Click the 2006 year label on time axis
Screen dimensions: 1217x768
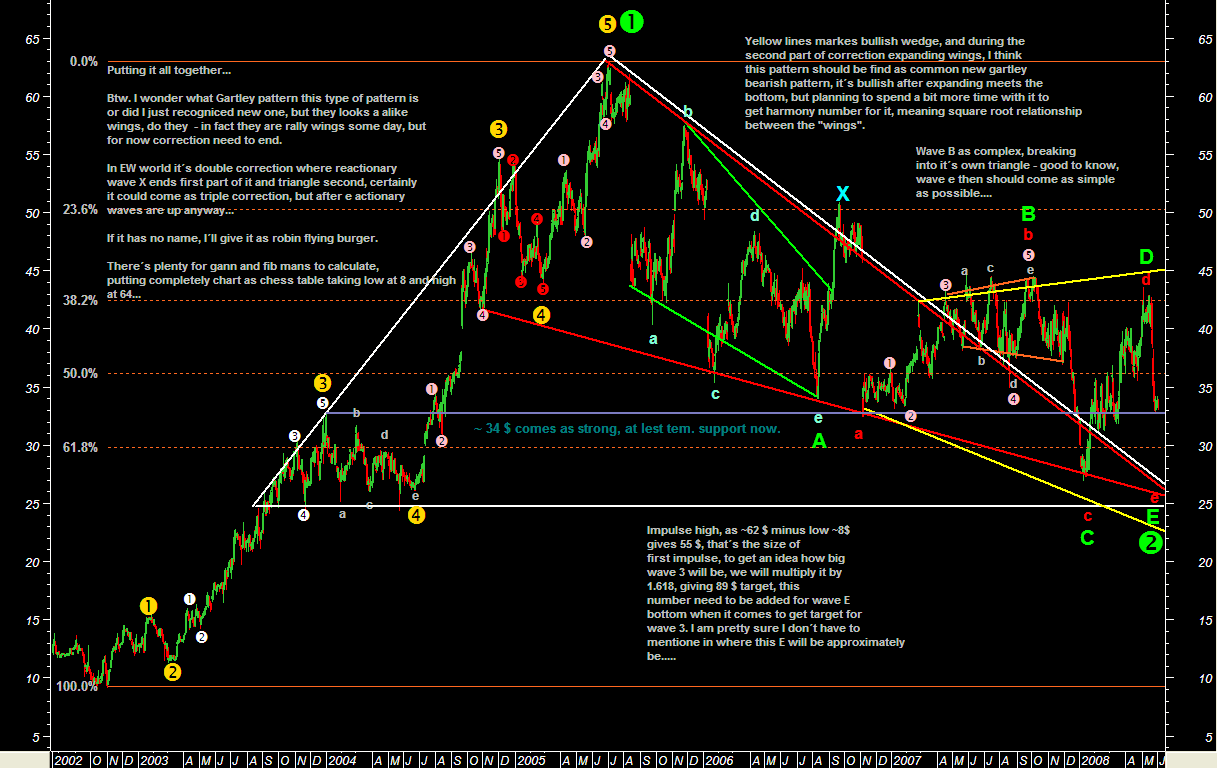[719, 760]
